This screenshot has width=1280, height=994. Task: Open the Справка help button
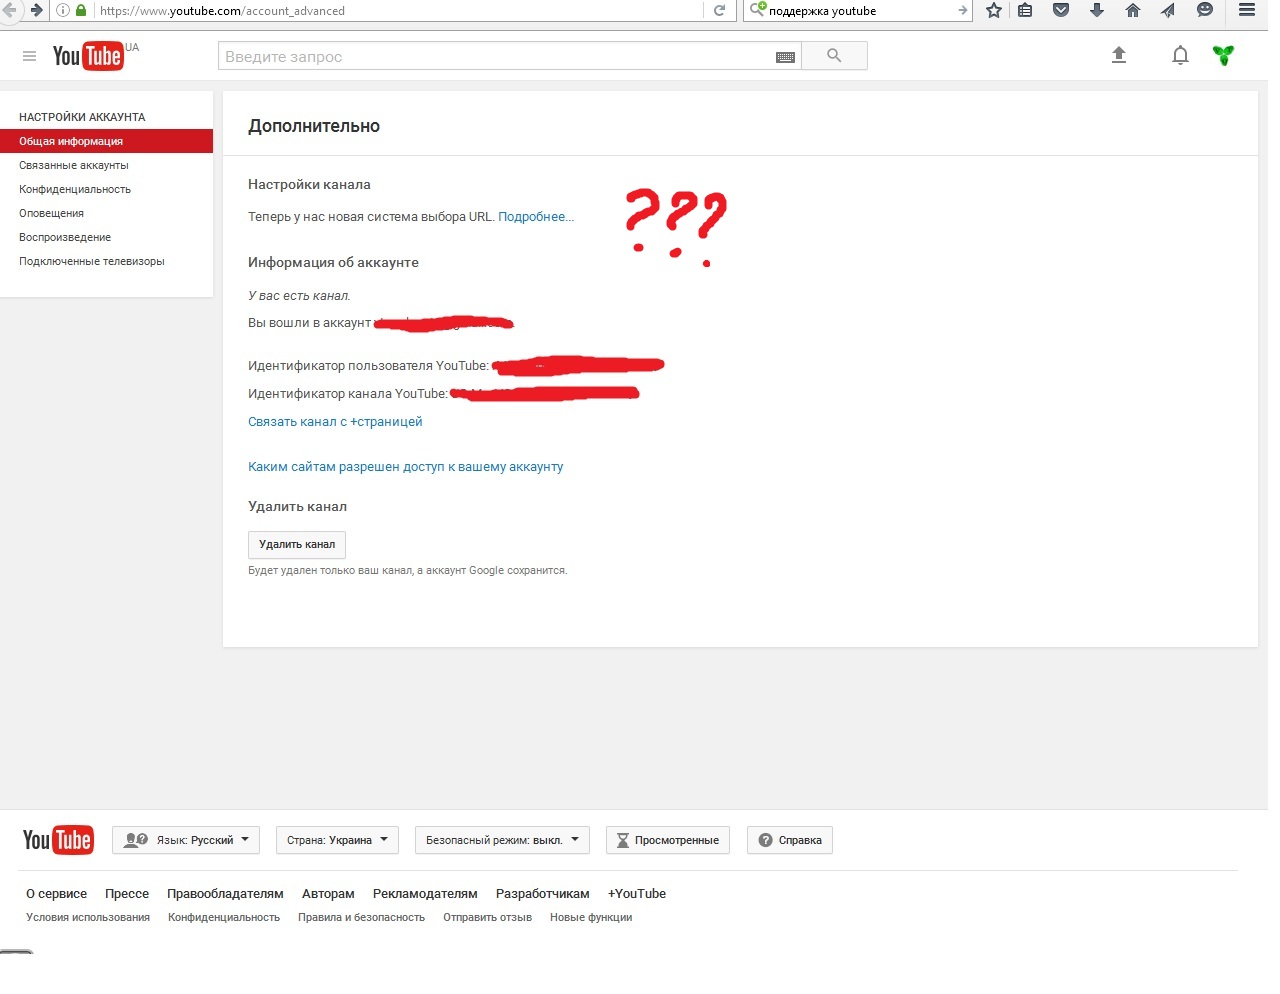pyautogui.click(x=790, y=840)
